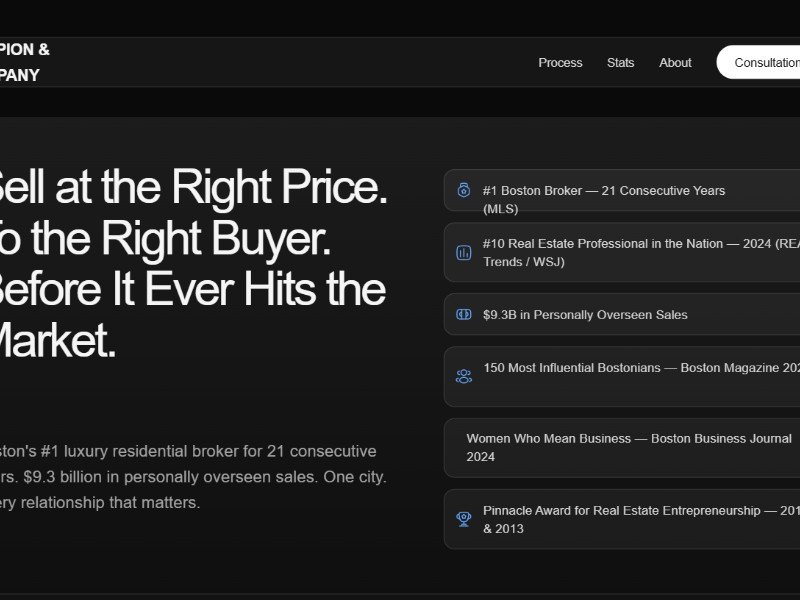Select the #1 Boston Broker card text
This screenshot has height=600, width=800.
click(x=603, y=191)
